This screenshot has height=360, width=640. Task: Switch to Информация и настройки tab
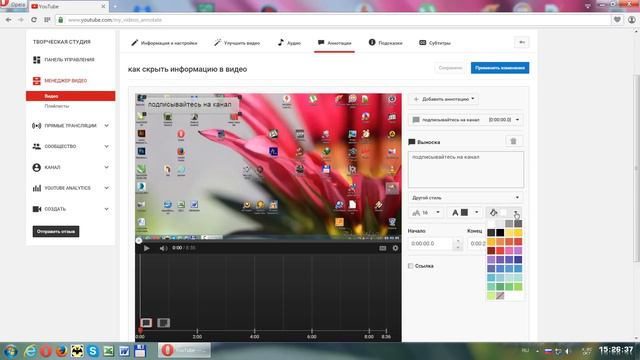(164, 43)
